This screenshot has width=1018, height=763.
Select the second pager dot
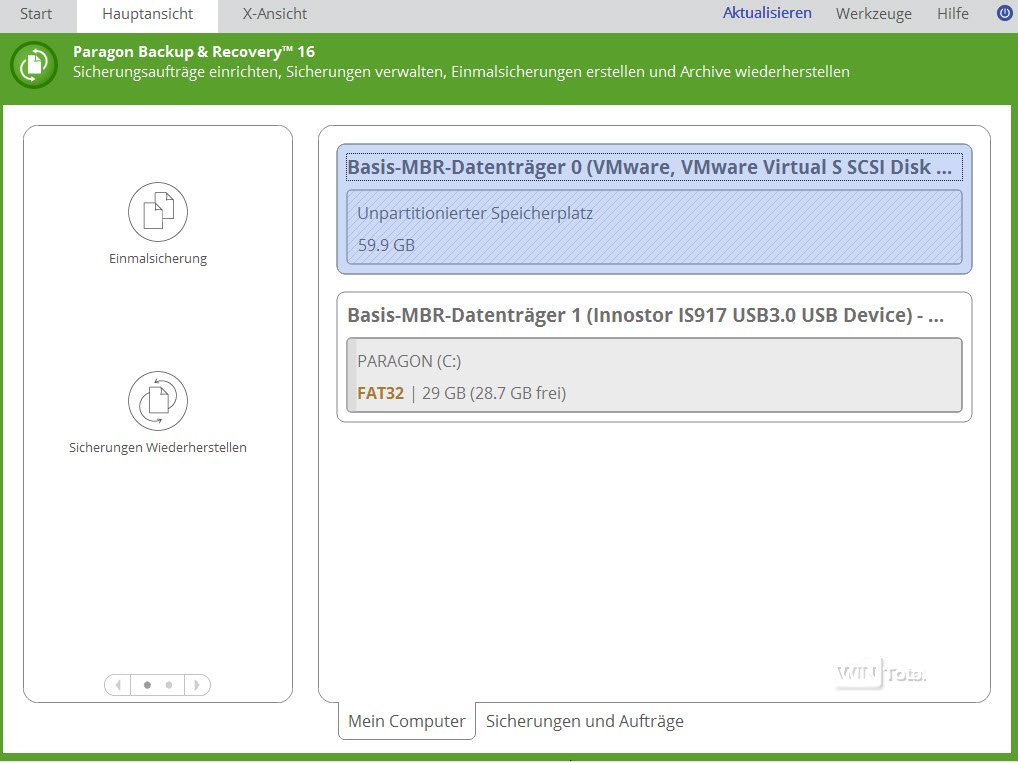[169, 685]
